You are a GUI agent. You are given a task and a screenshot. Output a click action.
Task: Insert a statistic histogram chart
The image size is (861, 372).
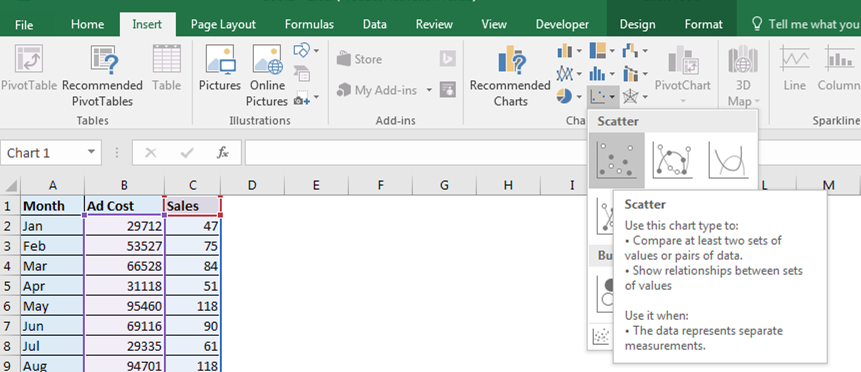click(597, 73)
